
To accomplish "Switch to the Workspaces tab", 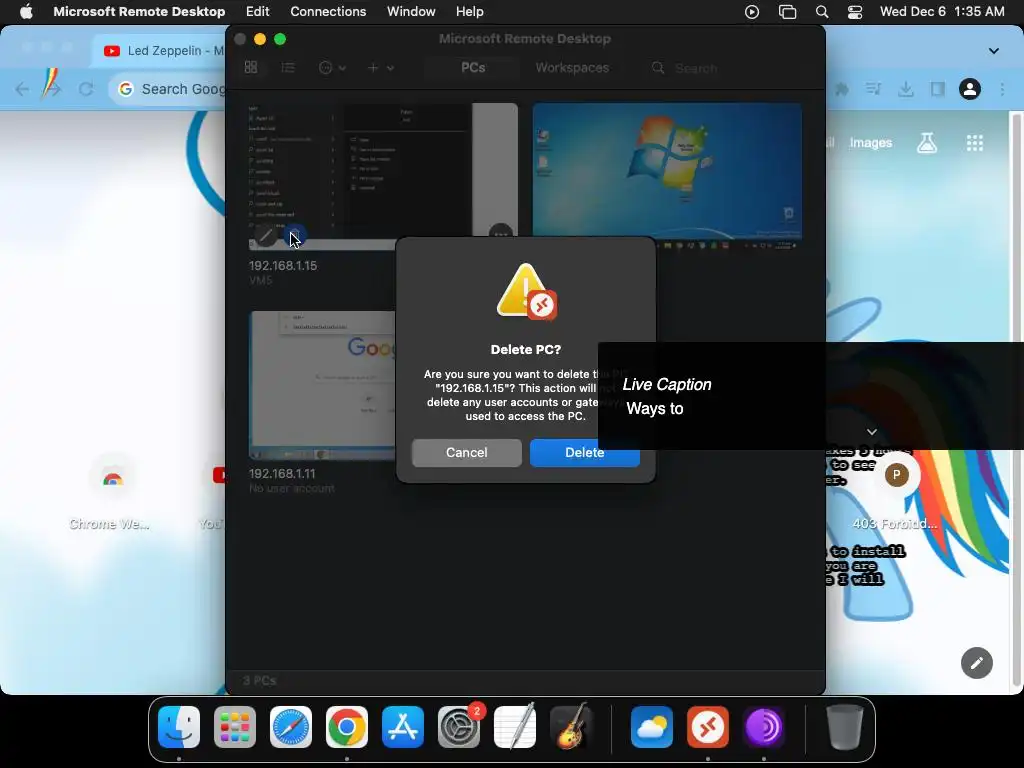I will point(572,68).
